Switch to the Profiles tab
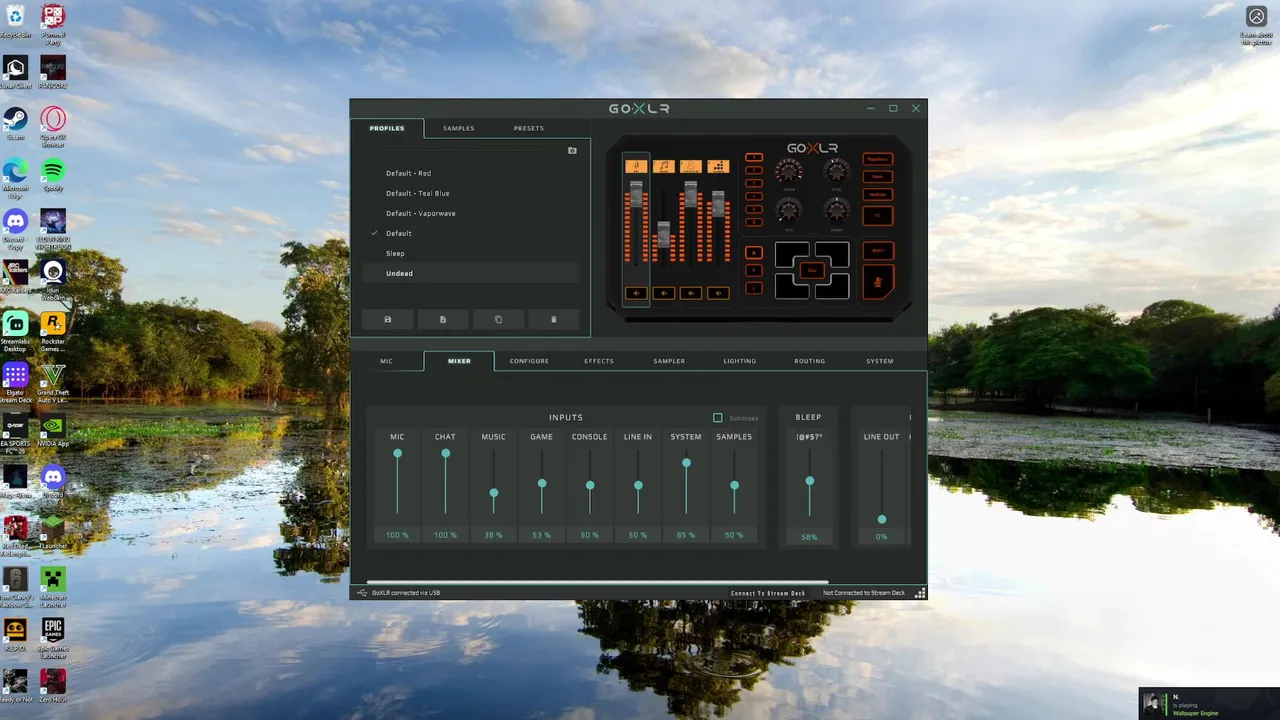The width and height of the screenshot is (1280, 720). pyautogui.click(x=387, y=128)
